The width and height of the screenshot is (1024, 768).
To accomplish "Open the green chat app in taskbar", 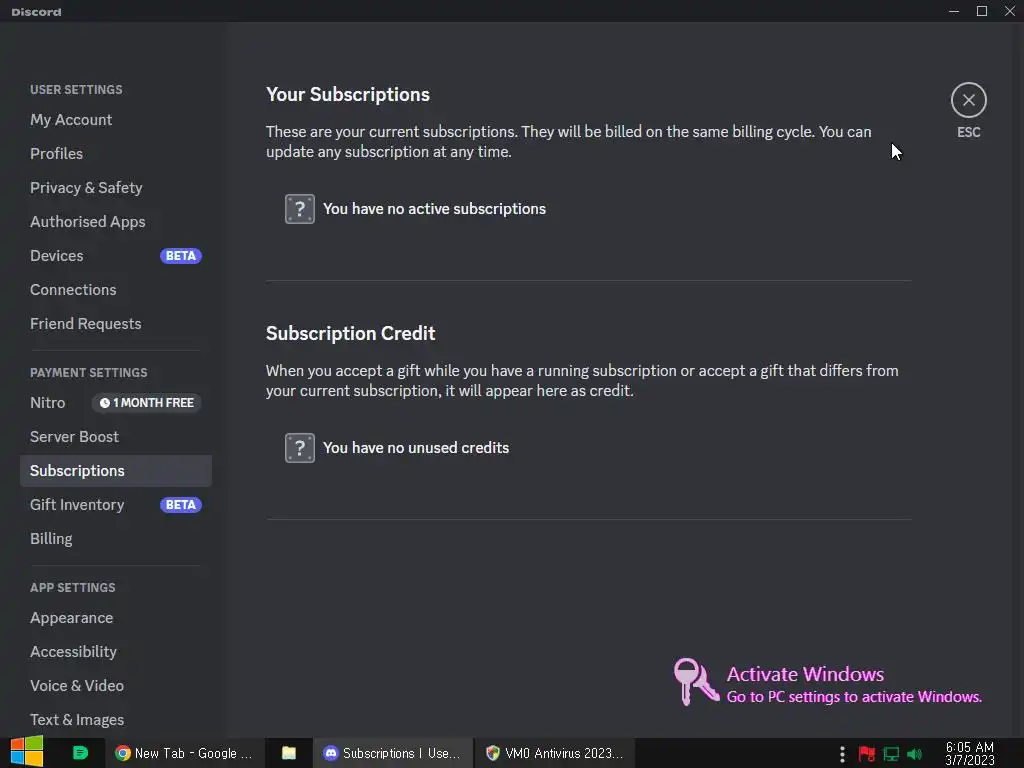I will (x=80, y=753).
